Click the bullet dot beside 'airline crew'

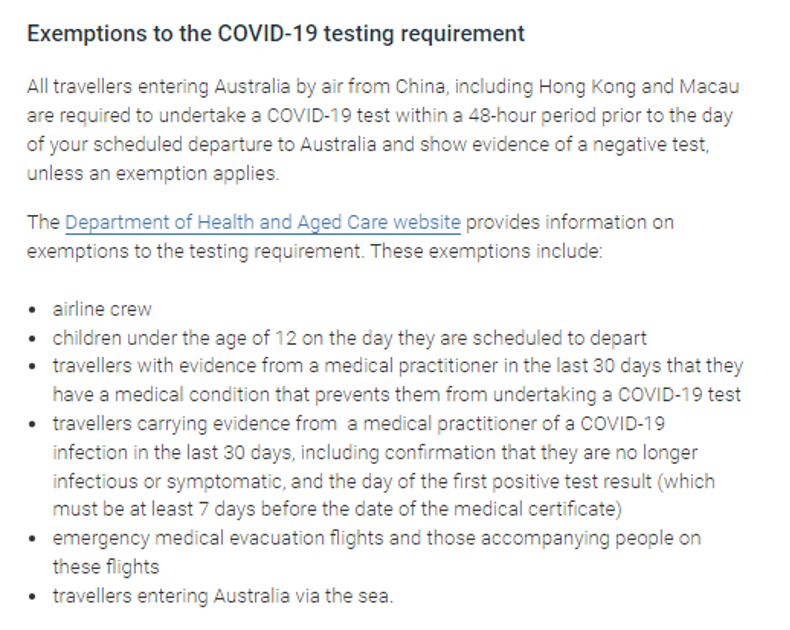click(35, 310)
